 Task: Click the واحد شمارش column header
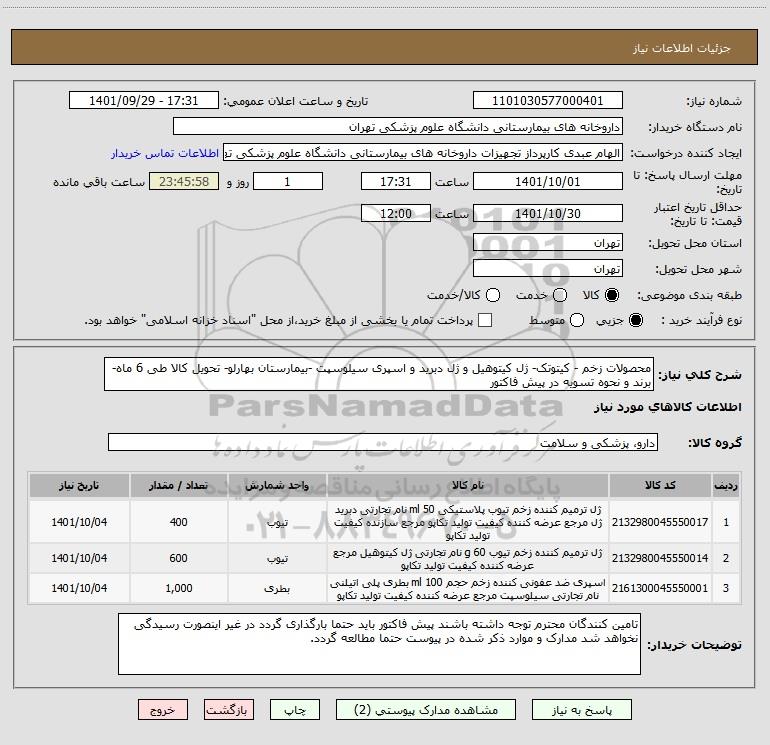pos(277,486)
